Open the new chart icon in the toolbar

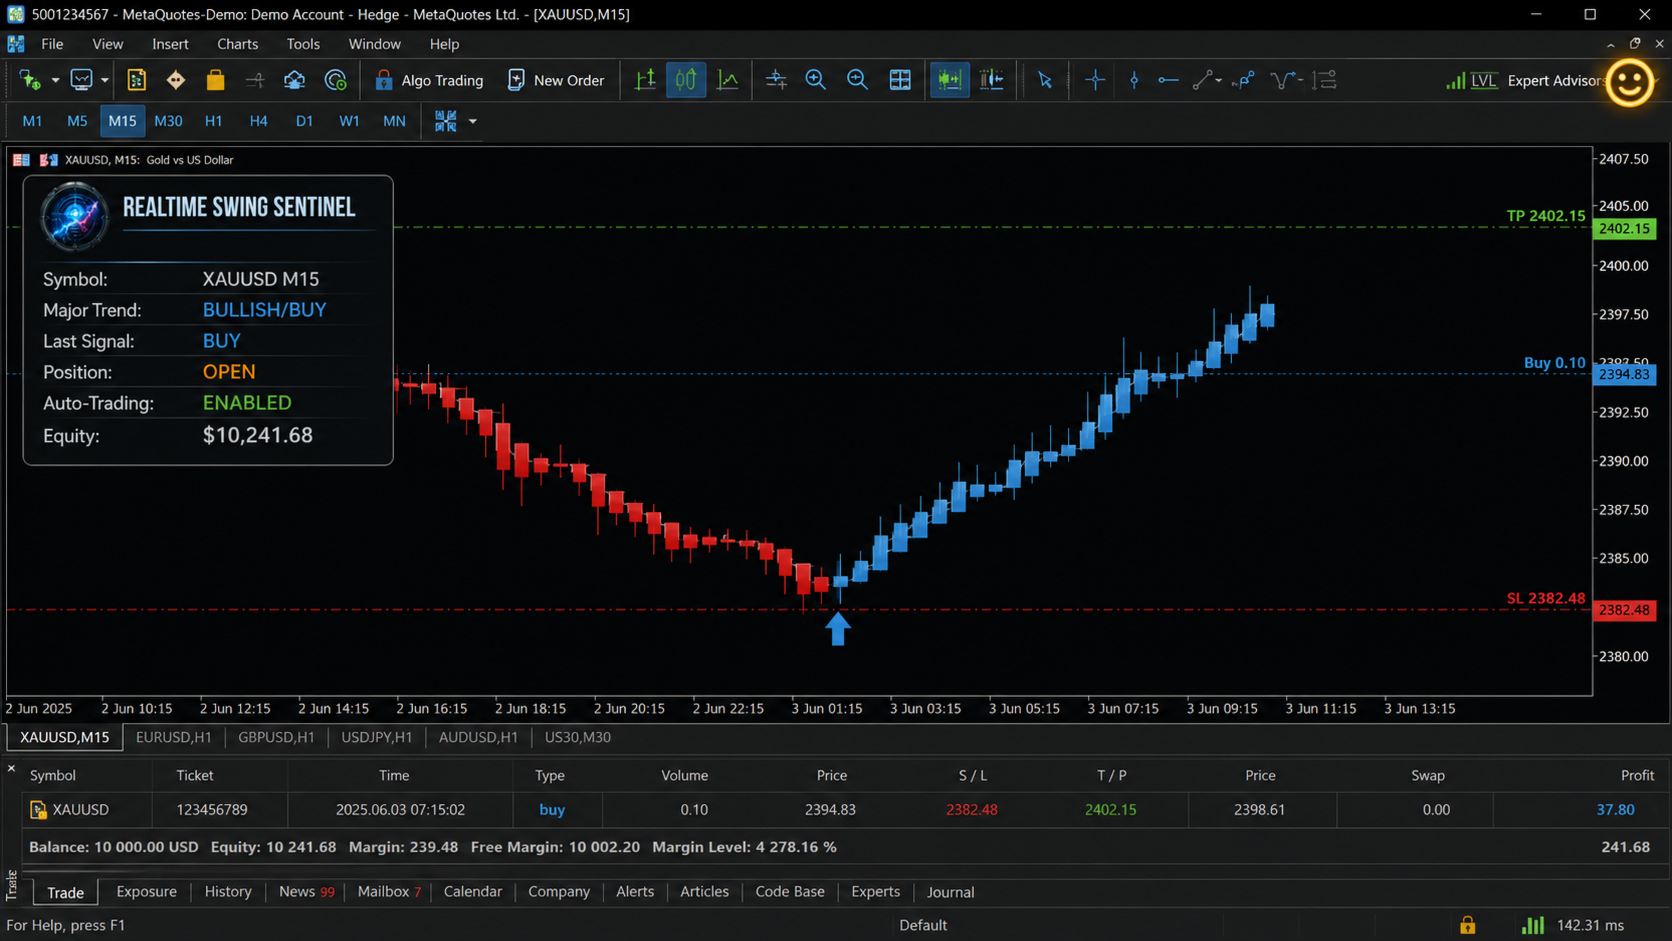coord(30,80)
